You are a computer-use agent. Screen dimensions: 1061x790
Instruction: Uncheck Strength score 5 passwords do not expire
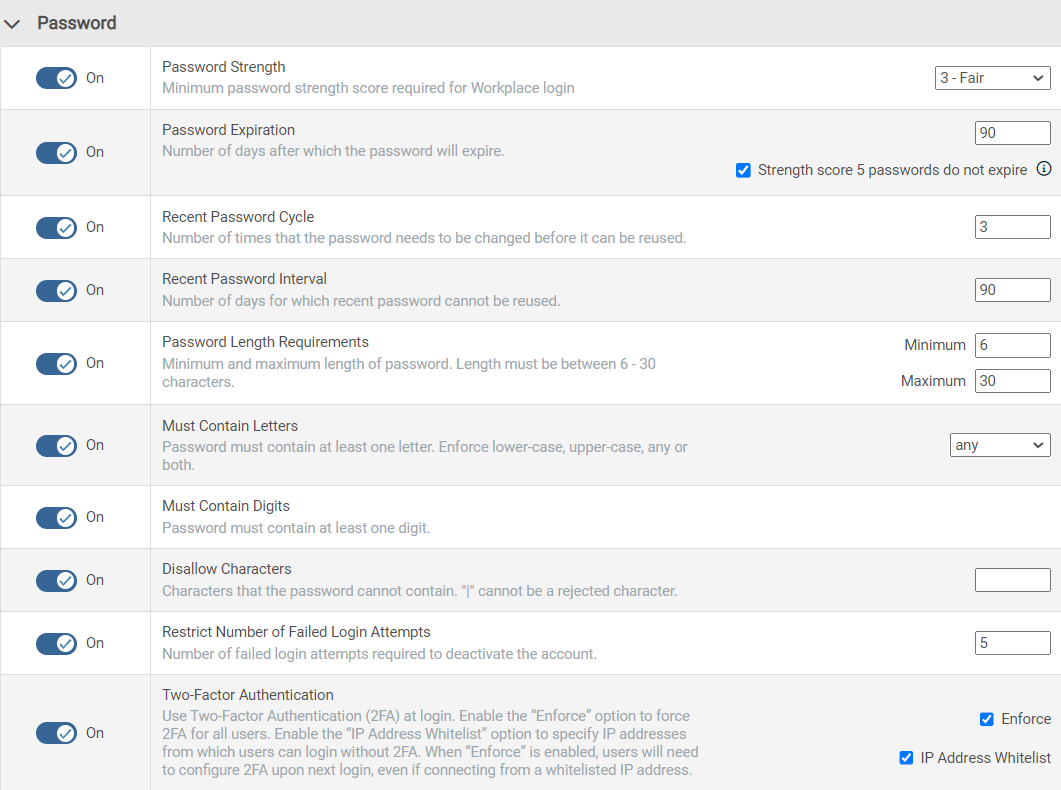pyautogui.click(x=743, y=170)
